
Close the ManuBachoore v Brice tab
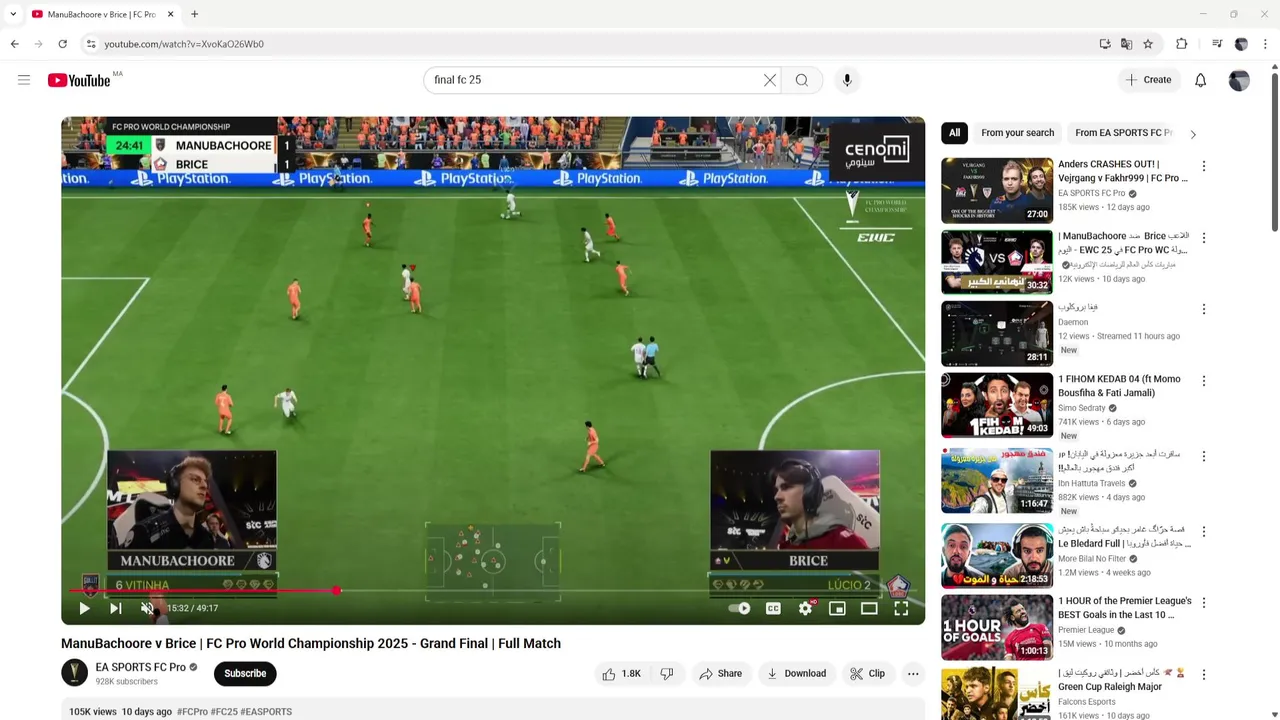point(170,14)
